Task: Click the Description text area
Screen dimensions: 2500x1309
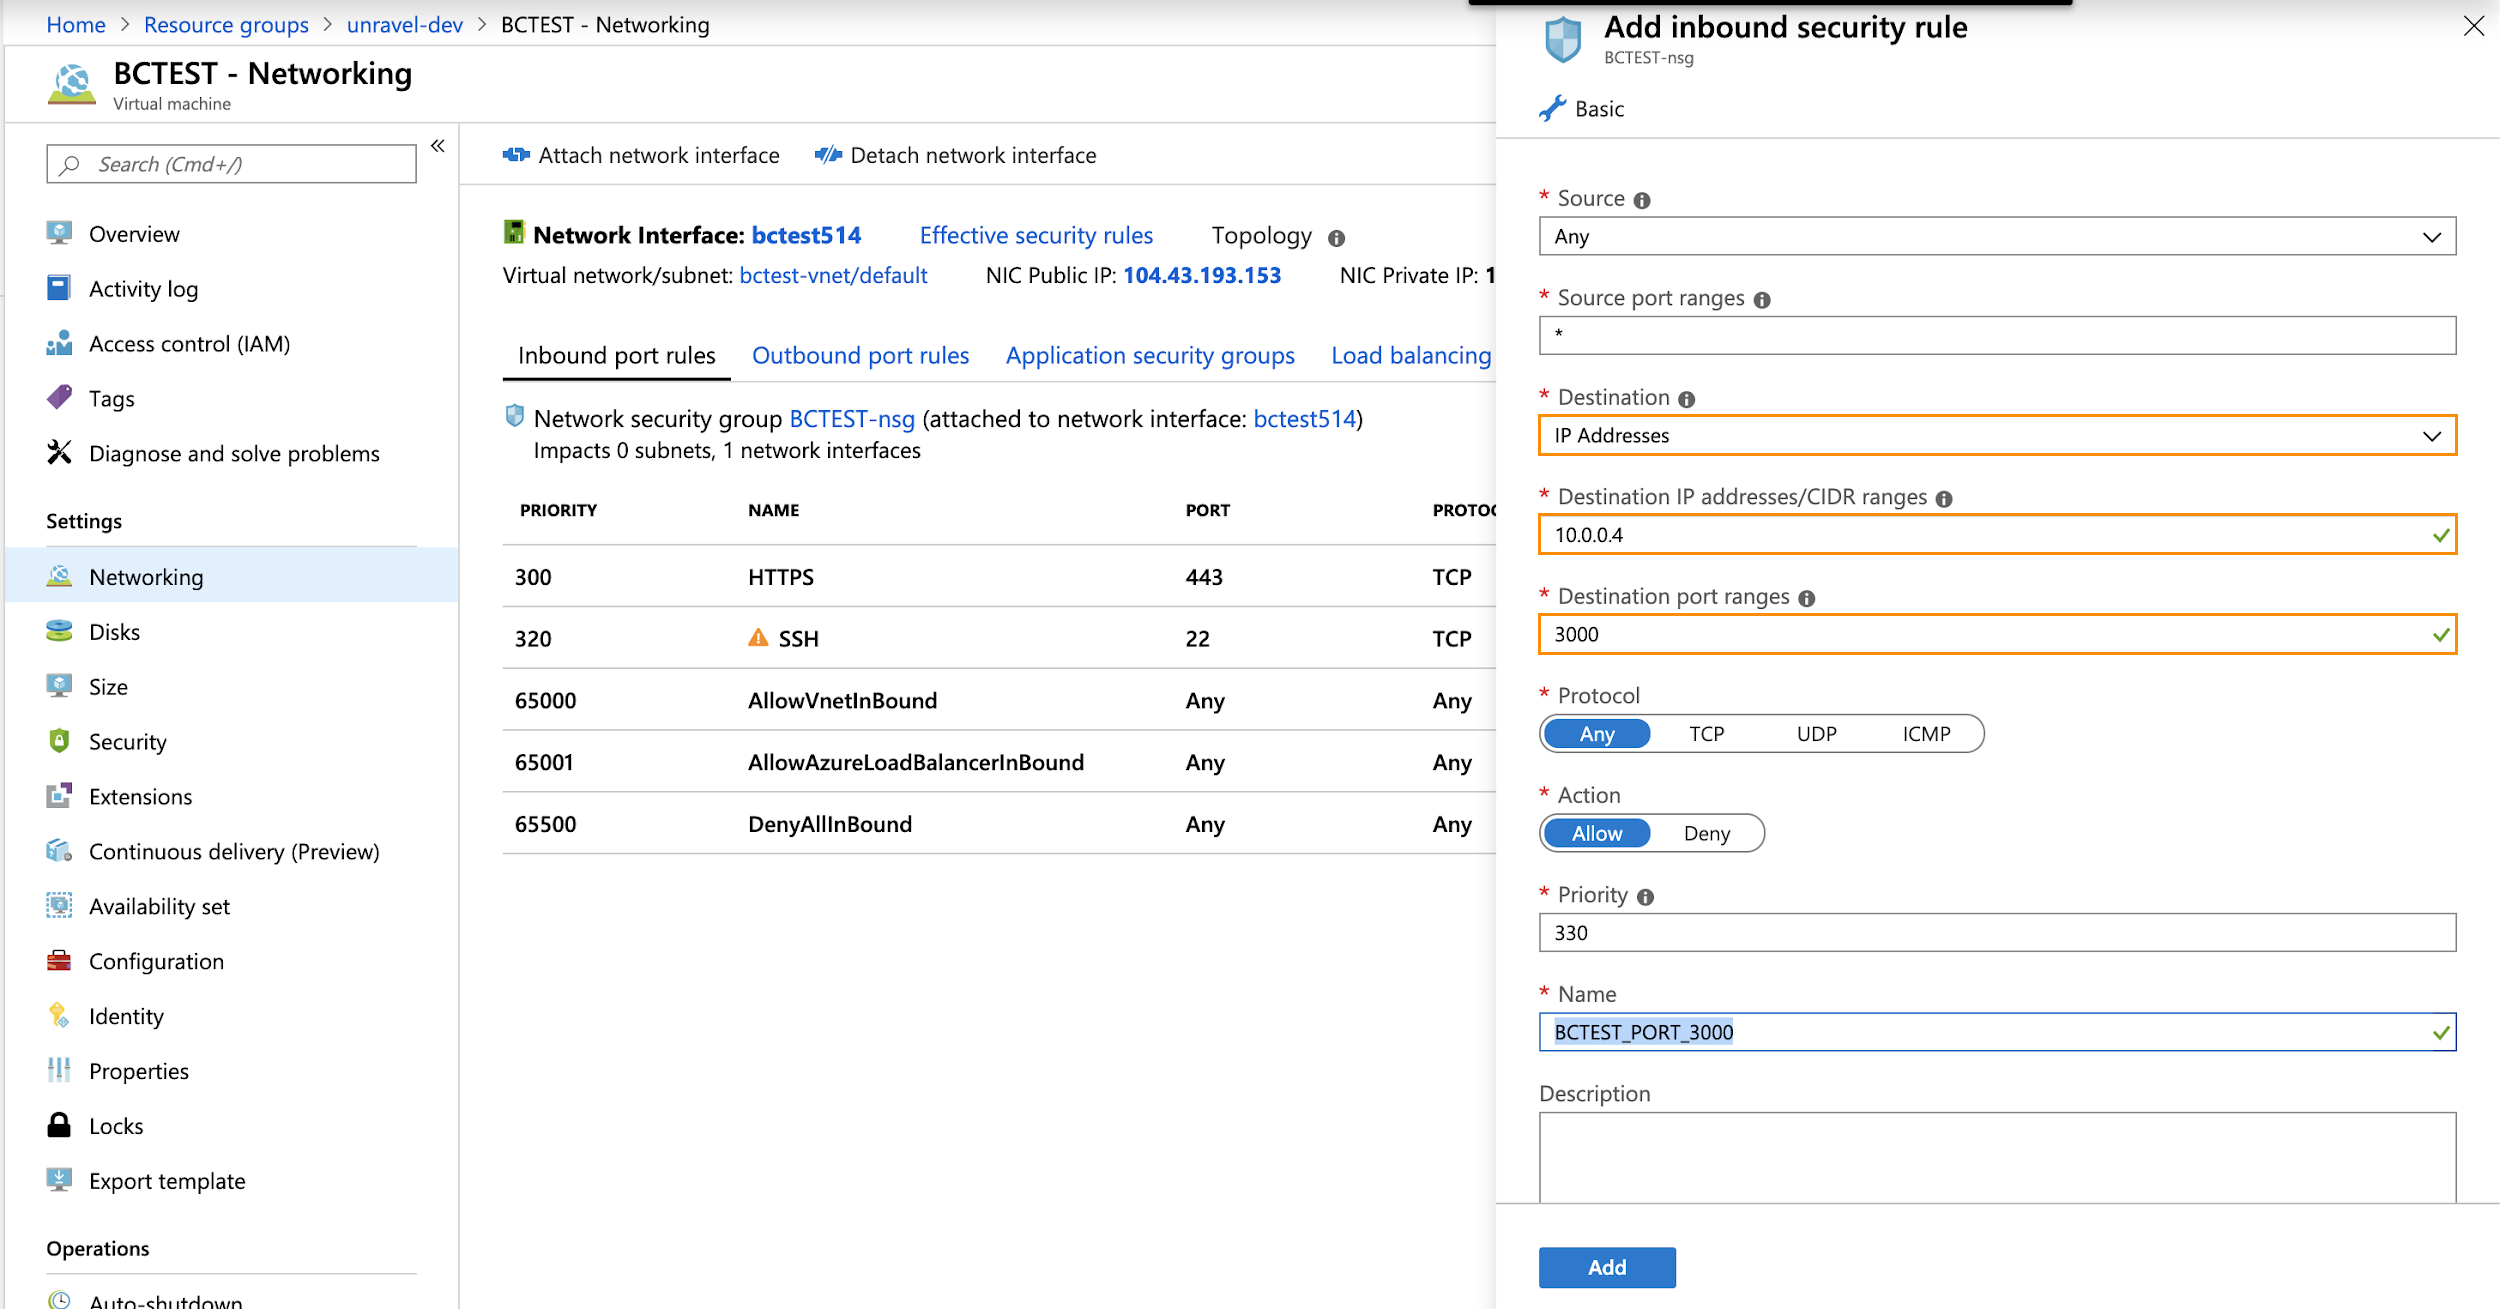Action: coord(1997,1157)
